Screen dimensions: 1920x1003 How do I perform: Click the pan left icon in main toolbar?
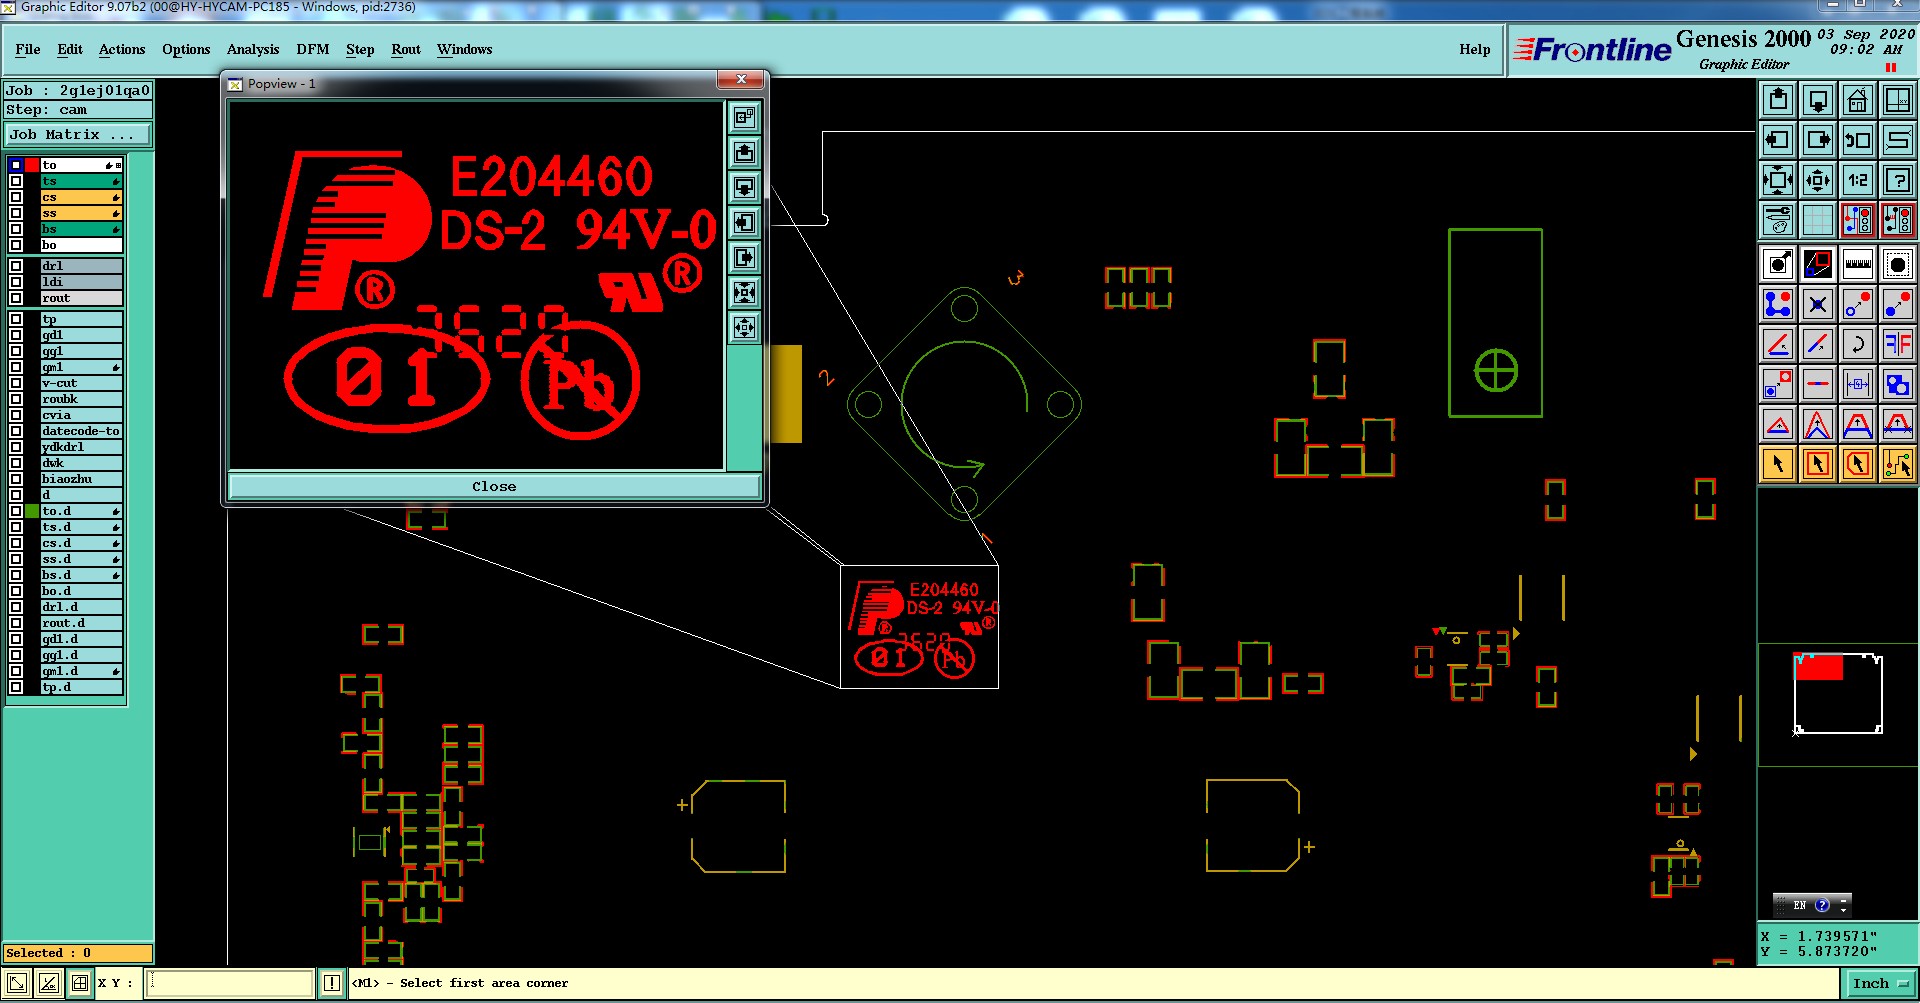(1778, 140)
